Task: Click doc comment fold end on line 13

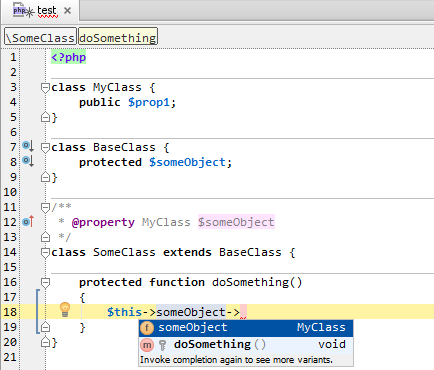Action: (45, 237)
